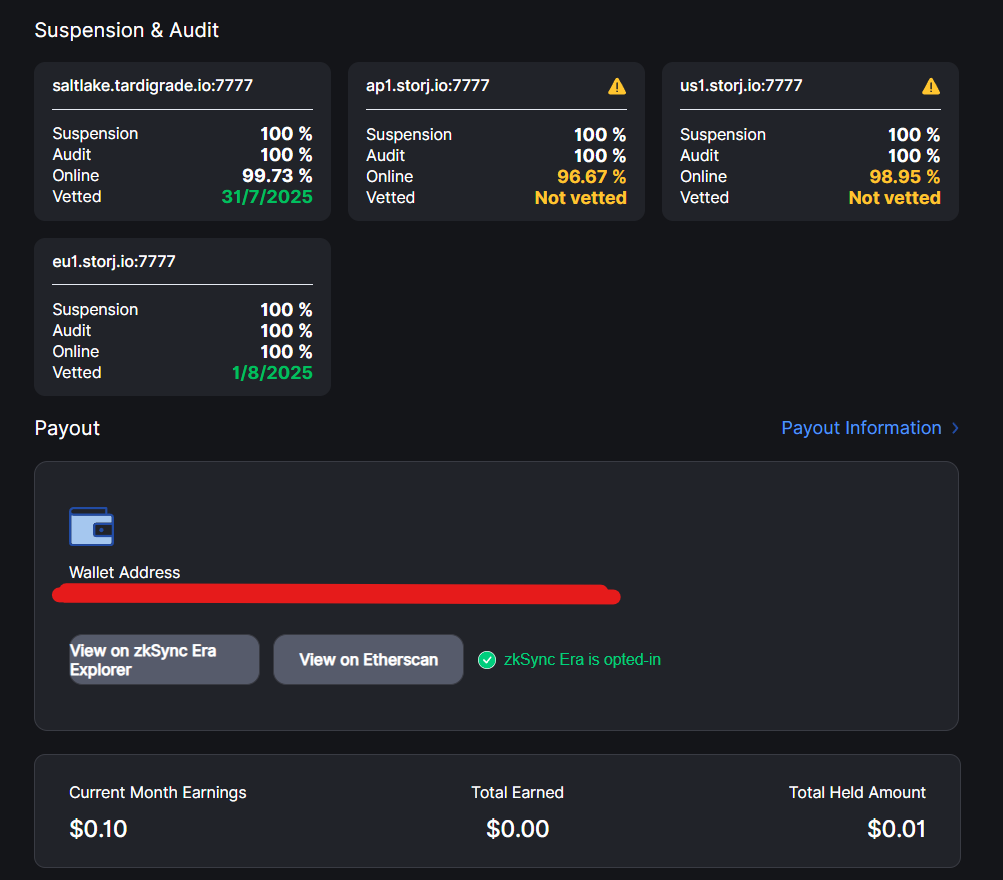Select the saltlake.tardigrade.io:7777 satellite card title
The height and width of the screenshot is (880, 1003).
coord(152,85)
